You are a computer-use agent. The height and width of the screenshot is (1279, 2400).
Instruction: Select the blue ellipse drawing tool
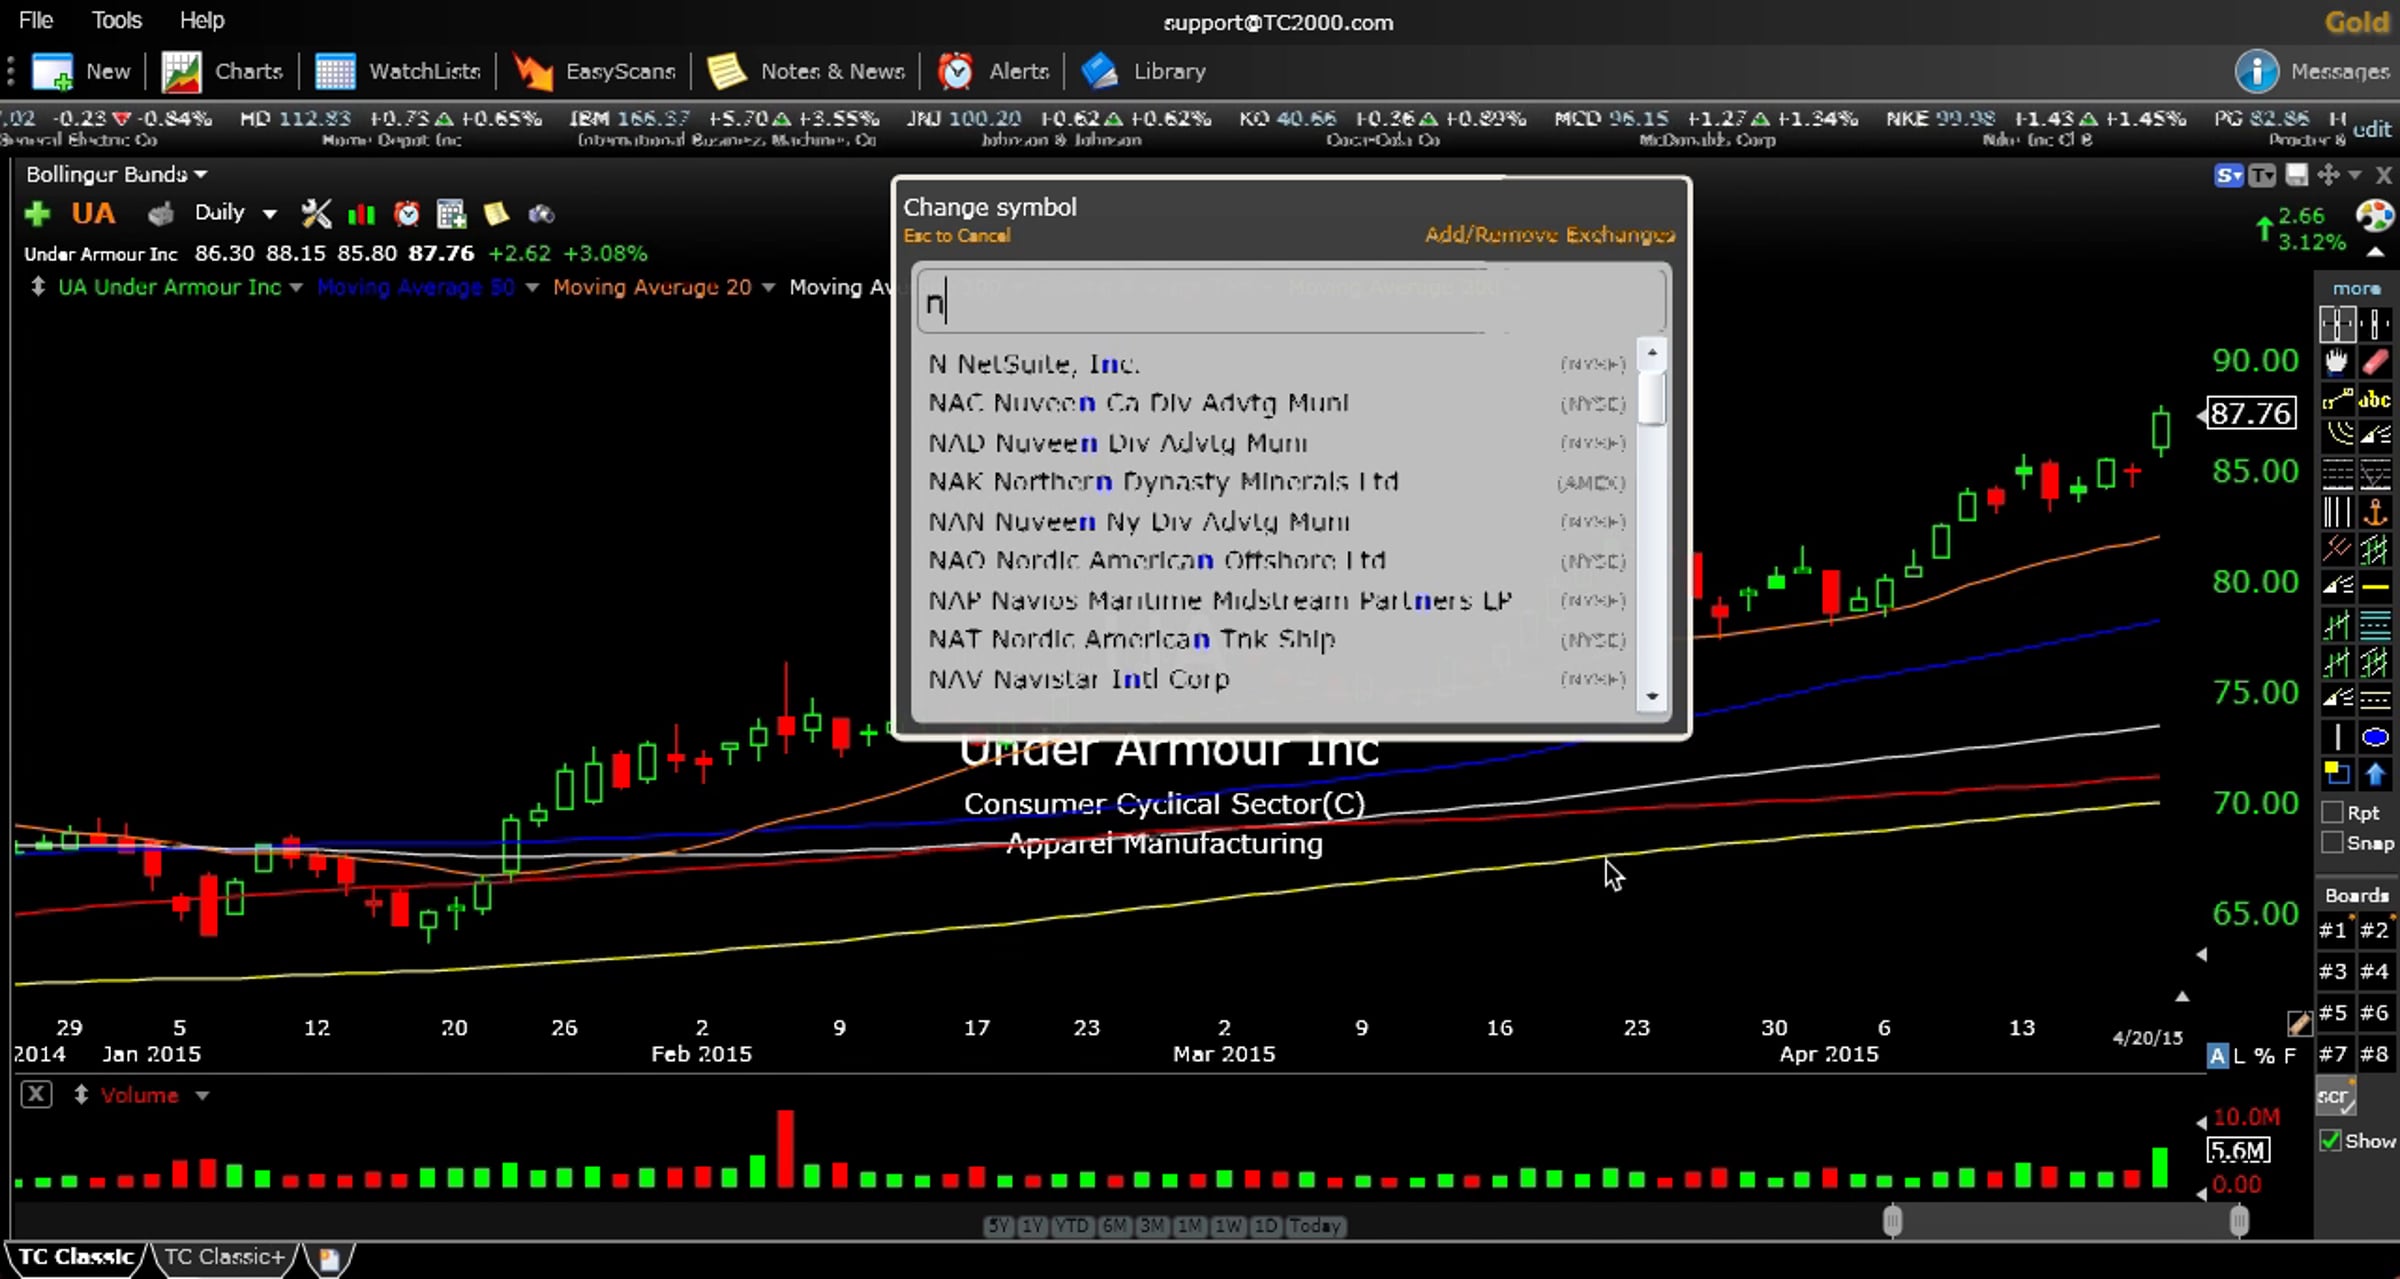point(2375,737)
